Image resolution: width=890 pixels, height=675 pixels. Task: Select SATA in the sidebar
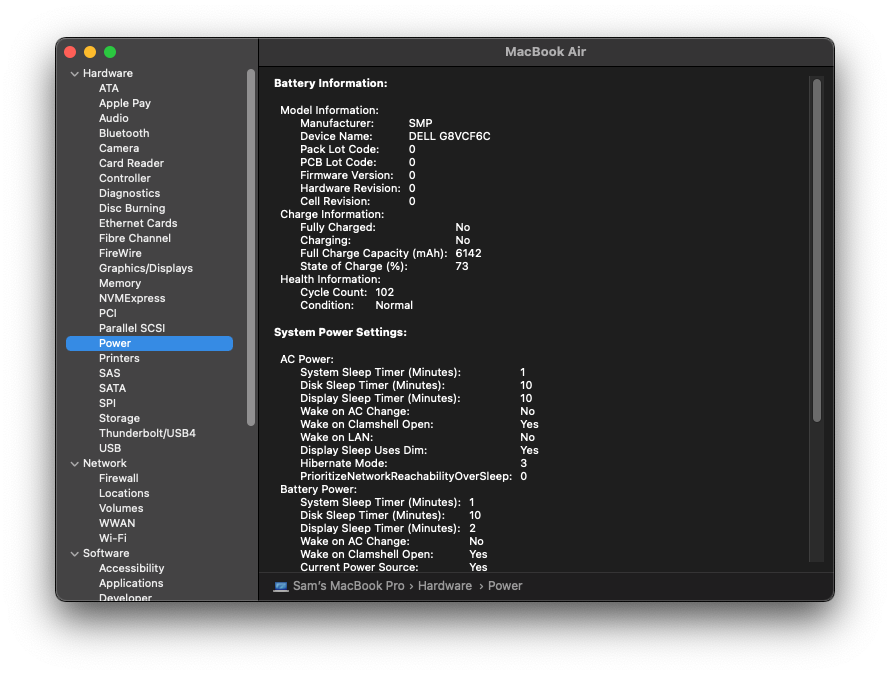coord(112,388)
